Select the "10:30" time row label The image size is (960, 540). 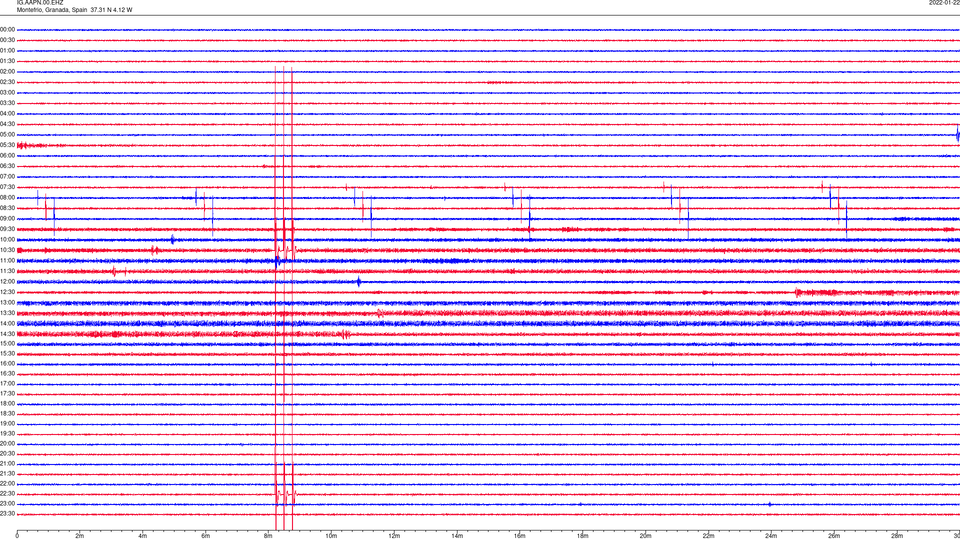click(x=7, y=250)
